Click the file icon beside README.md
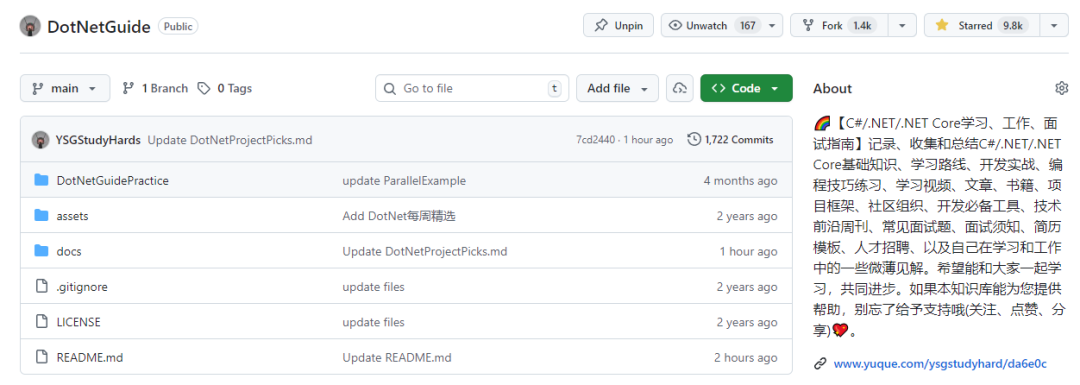This screenshot has height=385, width=1080. point(41,357)
